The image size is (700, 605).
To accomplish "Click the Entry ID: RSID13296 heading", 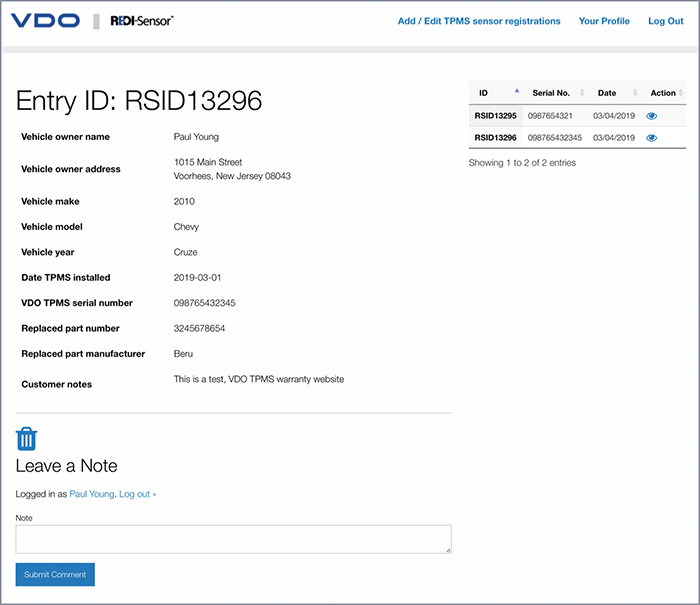I will 139,100.
